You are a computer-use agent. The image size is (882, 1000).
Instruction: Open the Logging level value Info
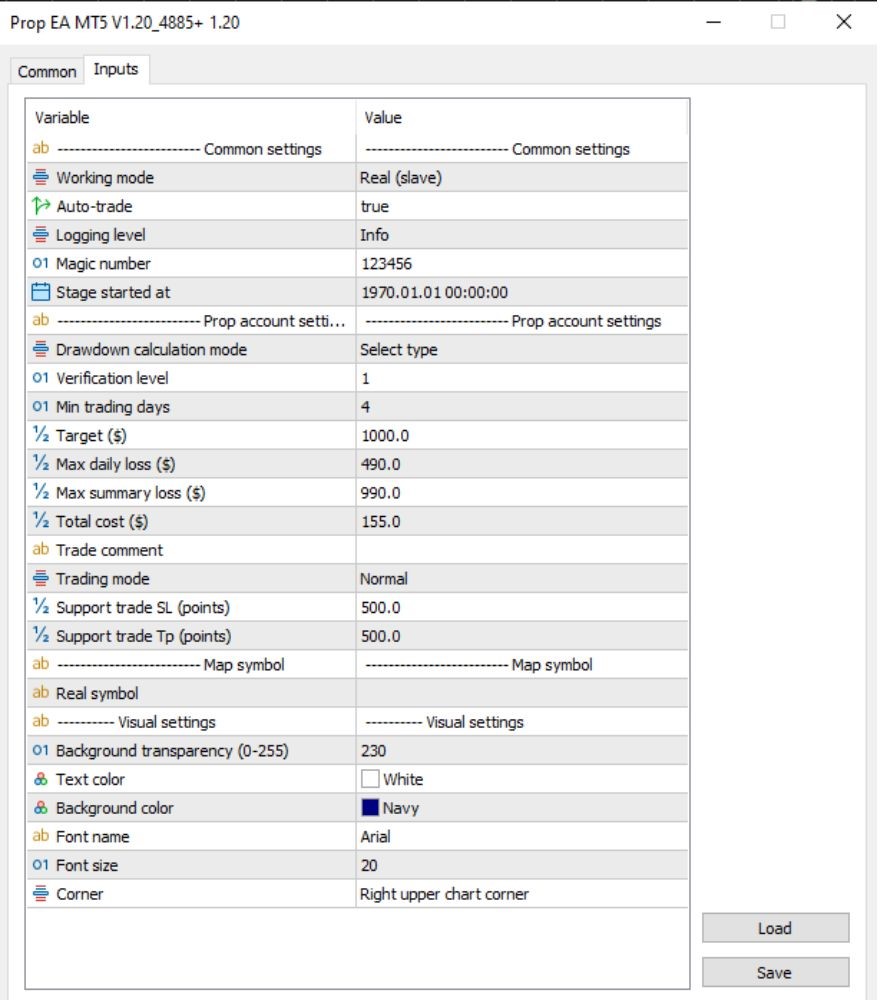tap(522, 235)
